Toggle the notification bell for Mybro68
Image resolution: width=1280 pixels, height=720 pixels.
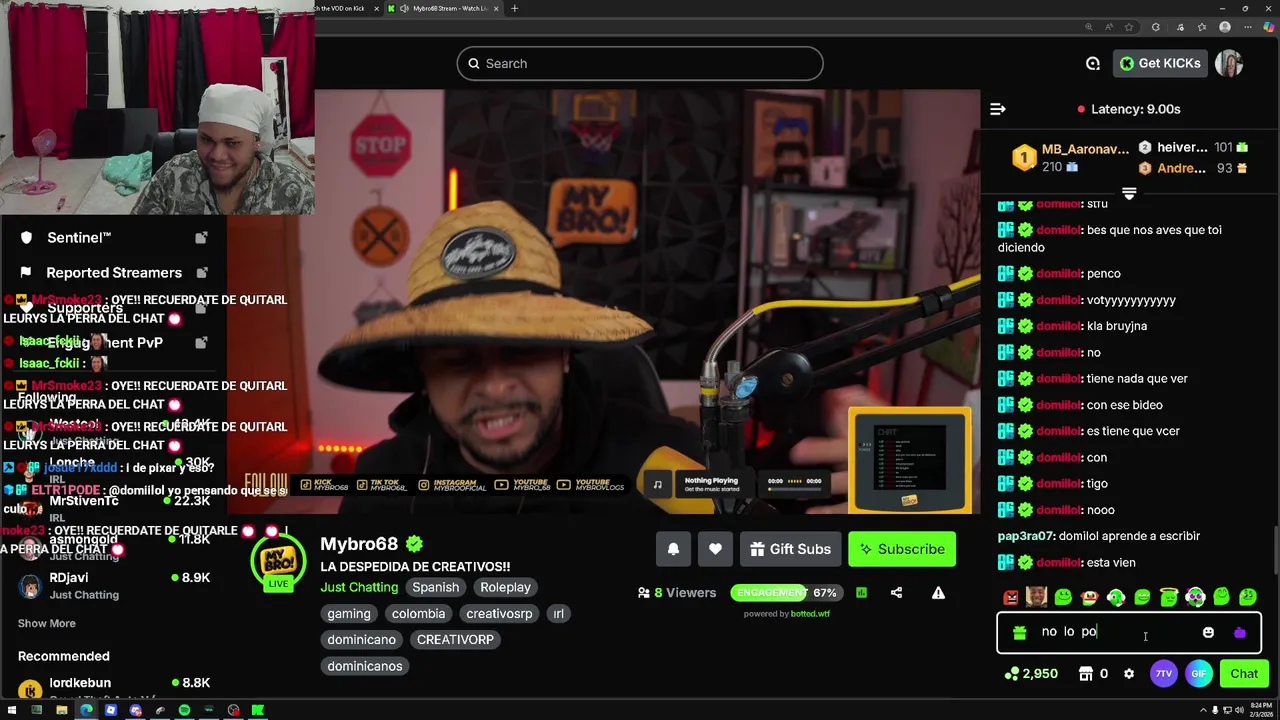[x=673, y=549]
